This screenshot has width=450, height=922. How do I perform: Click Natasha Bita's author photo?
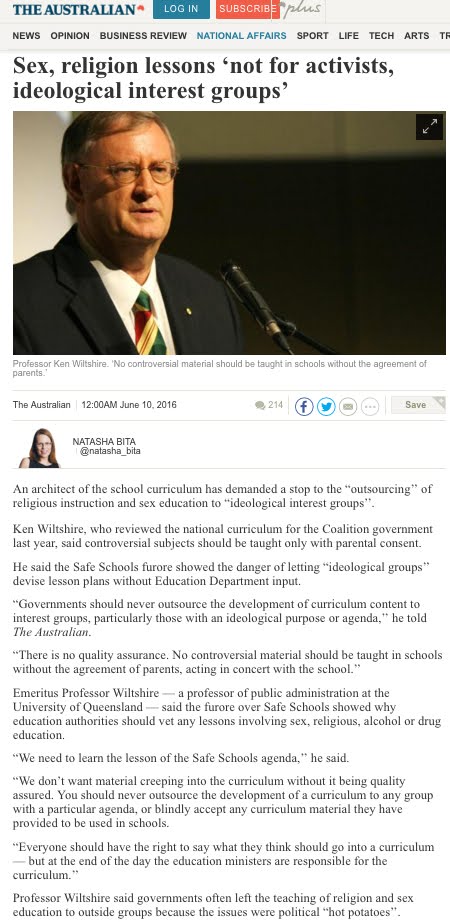39,448
